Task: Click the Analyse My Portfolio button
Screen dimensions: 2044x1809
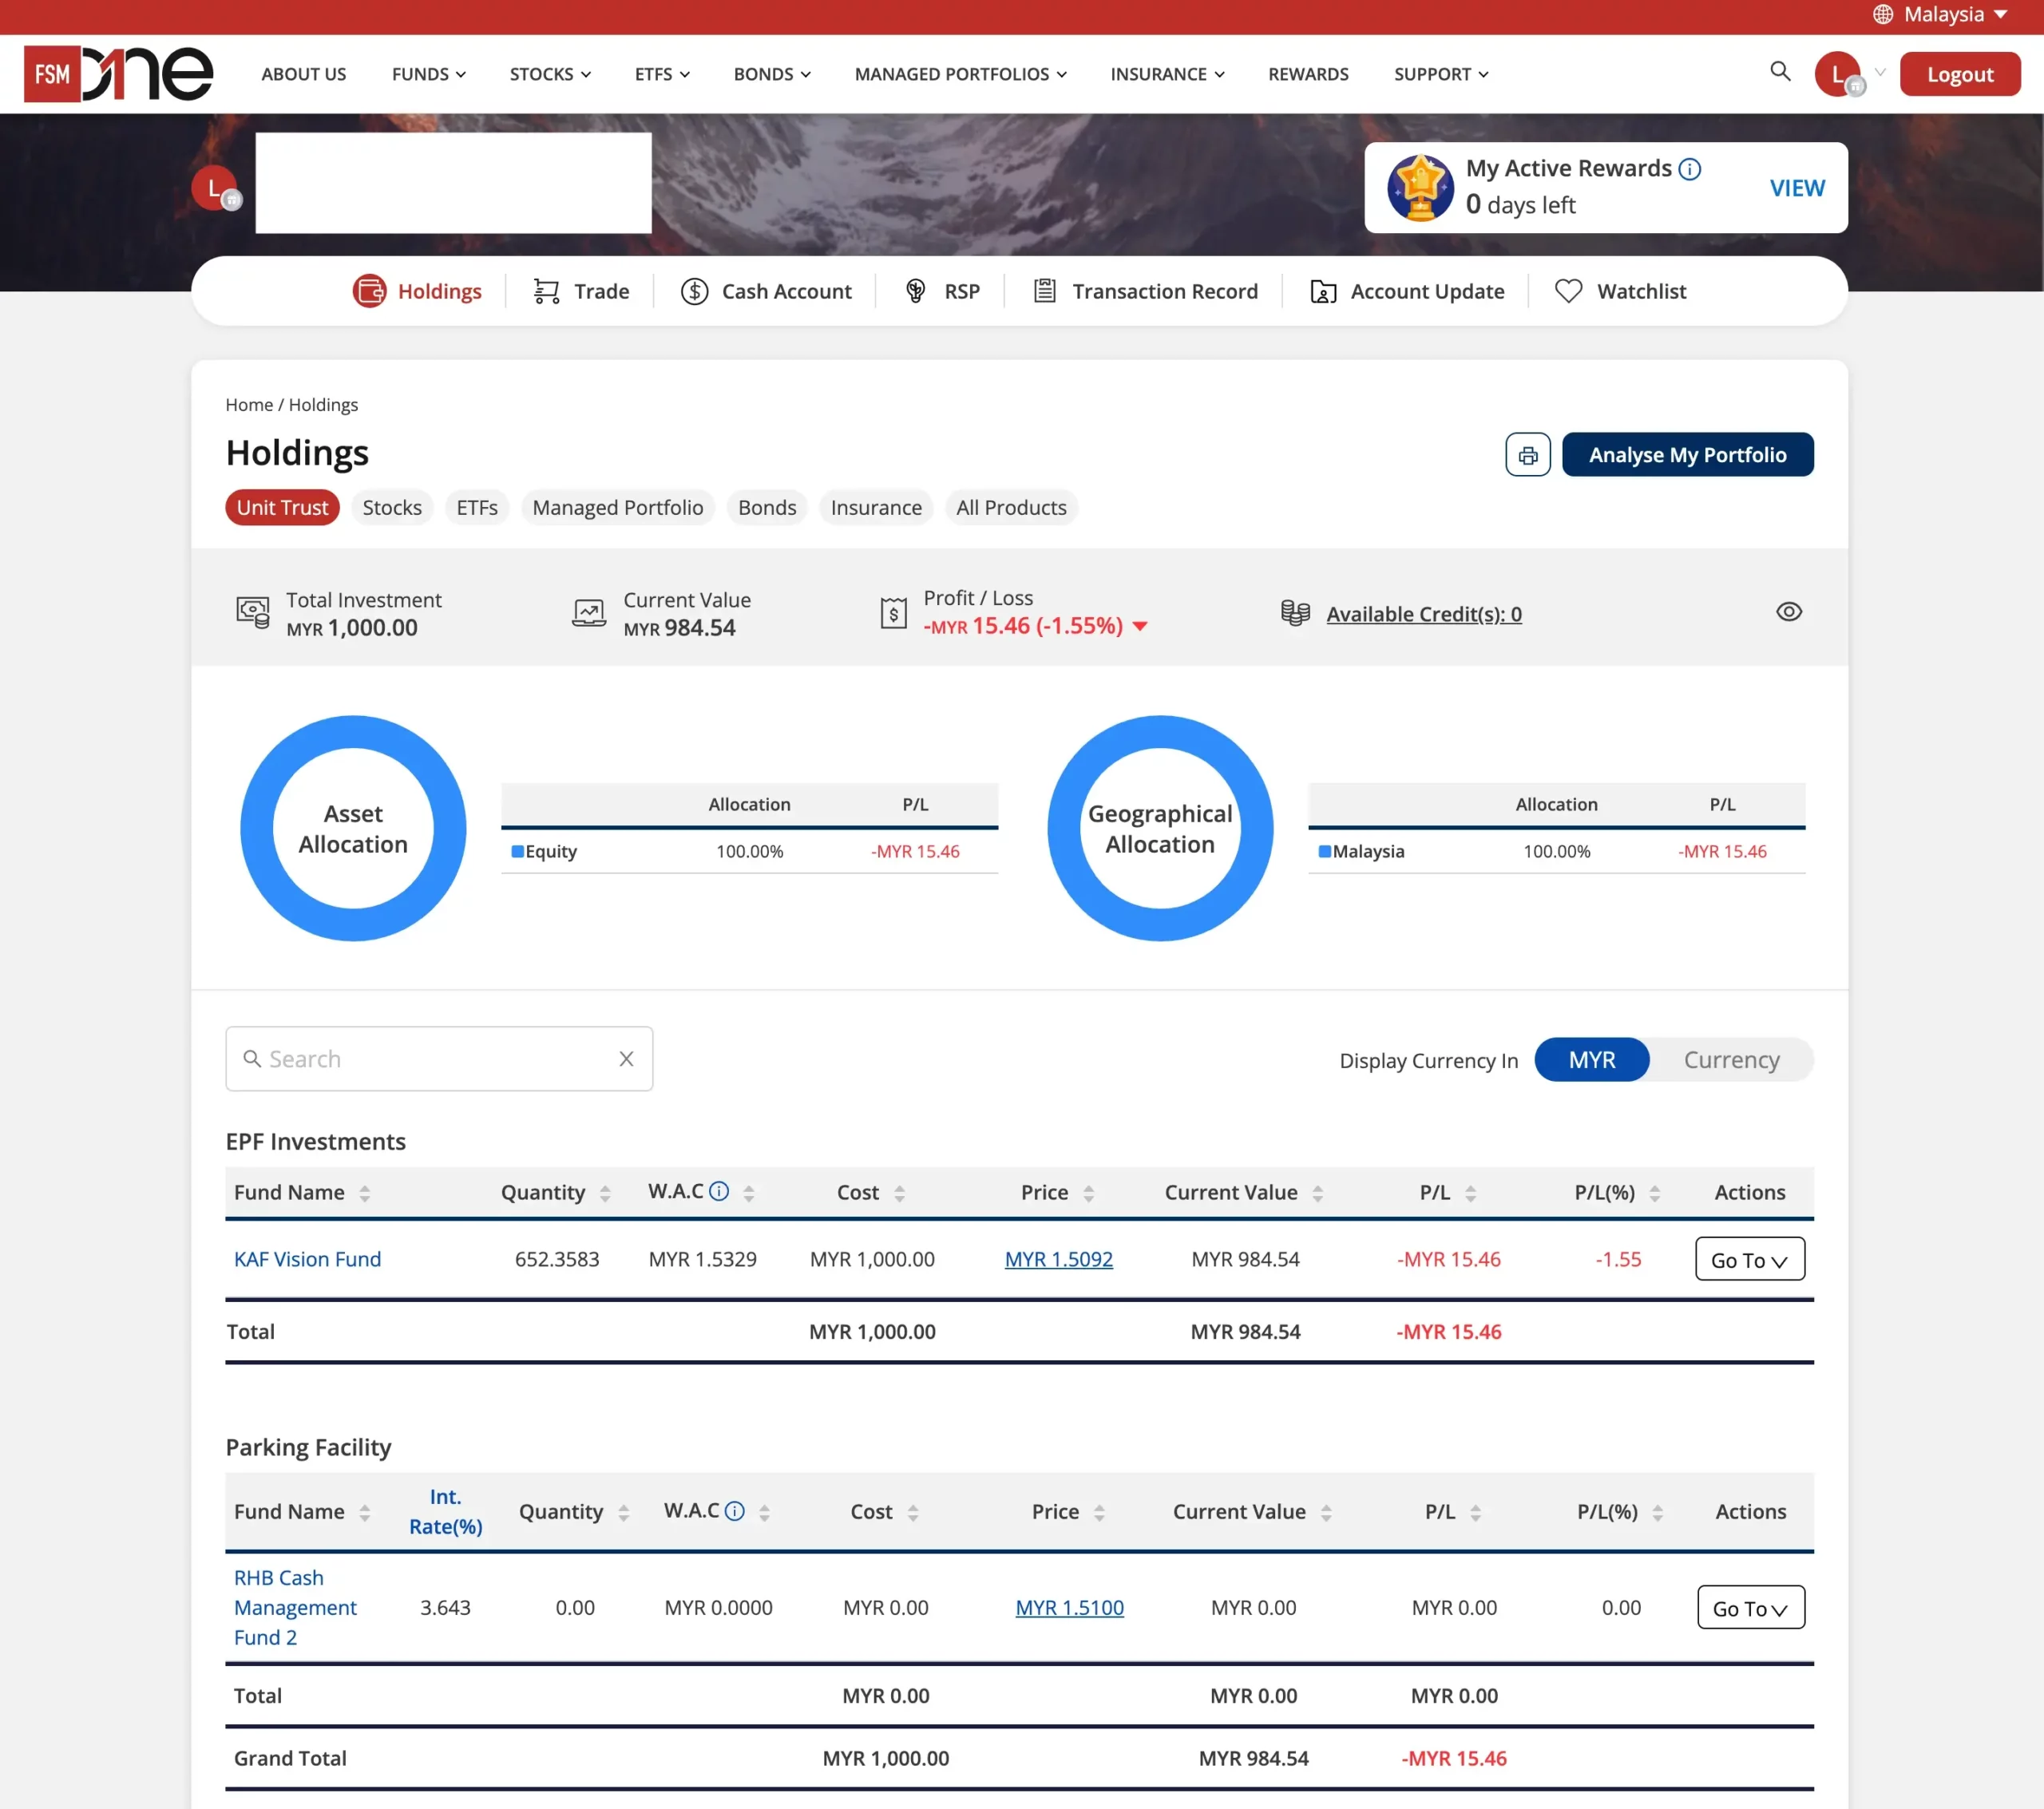Action: (1687, 454)
